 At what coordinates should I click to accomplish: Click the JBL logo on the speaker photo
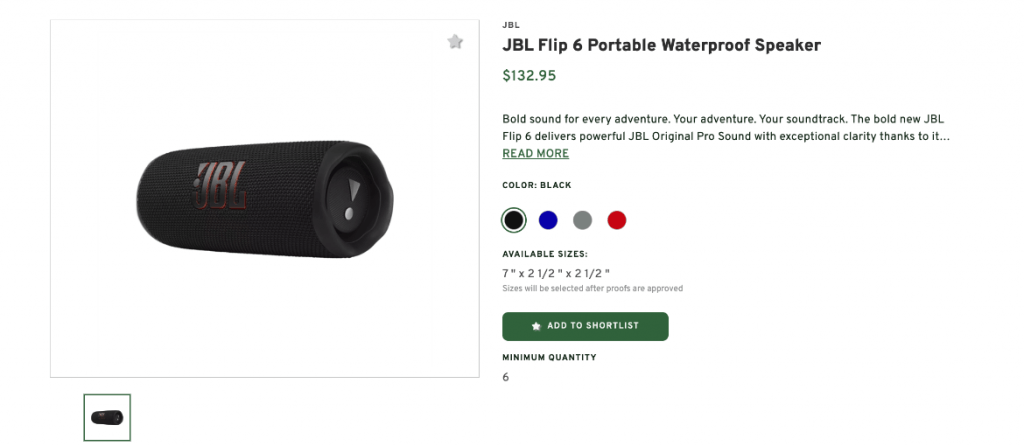(220, 187)
